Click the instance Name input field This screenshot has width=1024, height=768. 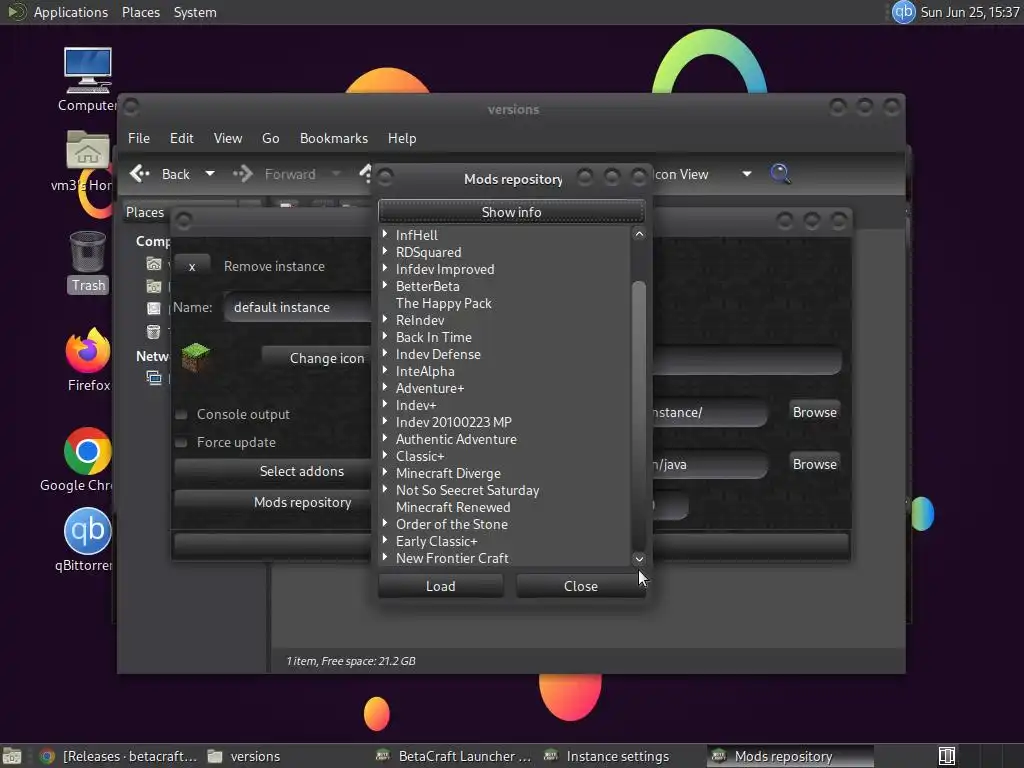tap(298, 307)
